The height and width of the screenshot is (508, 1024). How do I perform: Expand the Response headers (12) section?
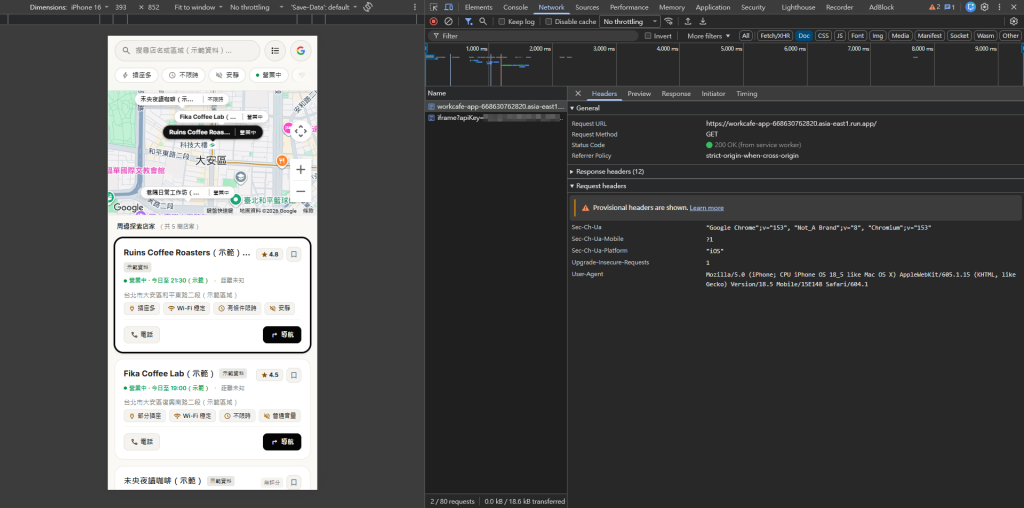607,172
